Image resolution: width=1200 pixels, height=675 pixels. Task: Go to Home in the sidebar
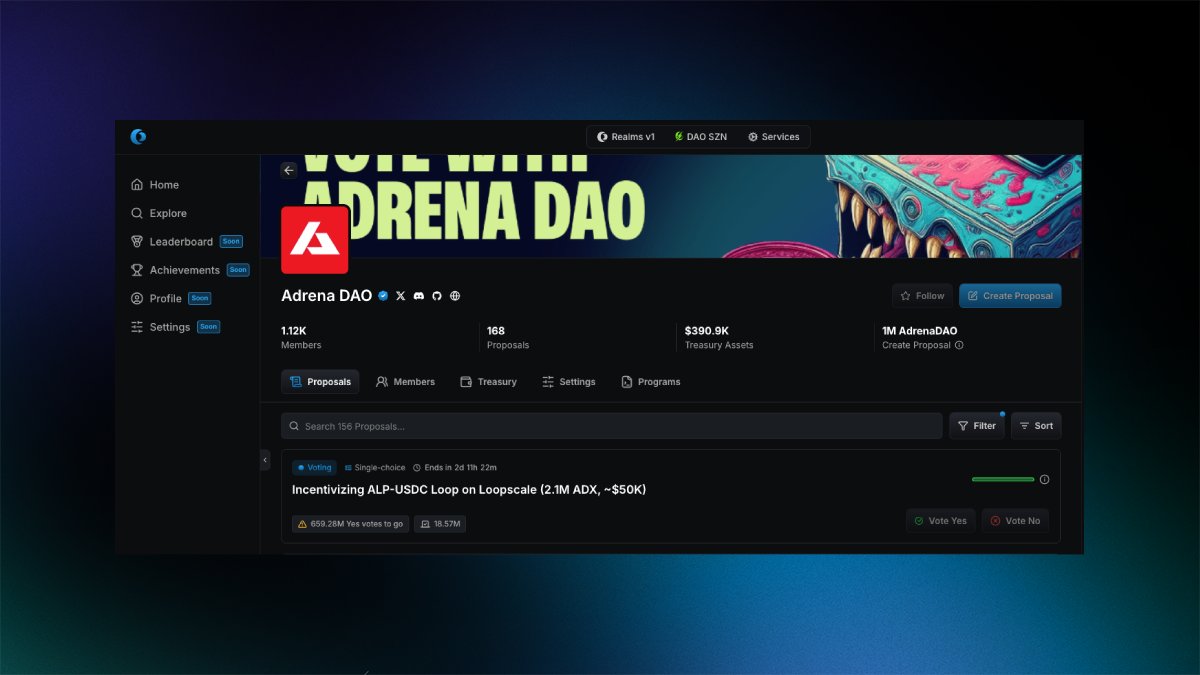click(x=155, y=185)
